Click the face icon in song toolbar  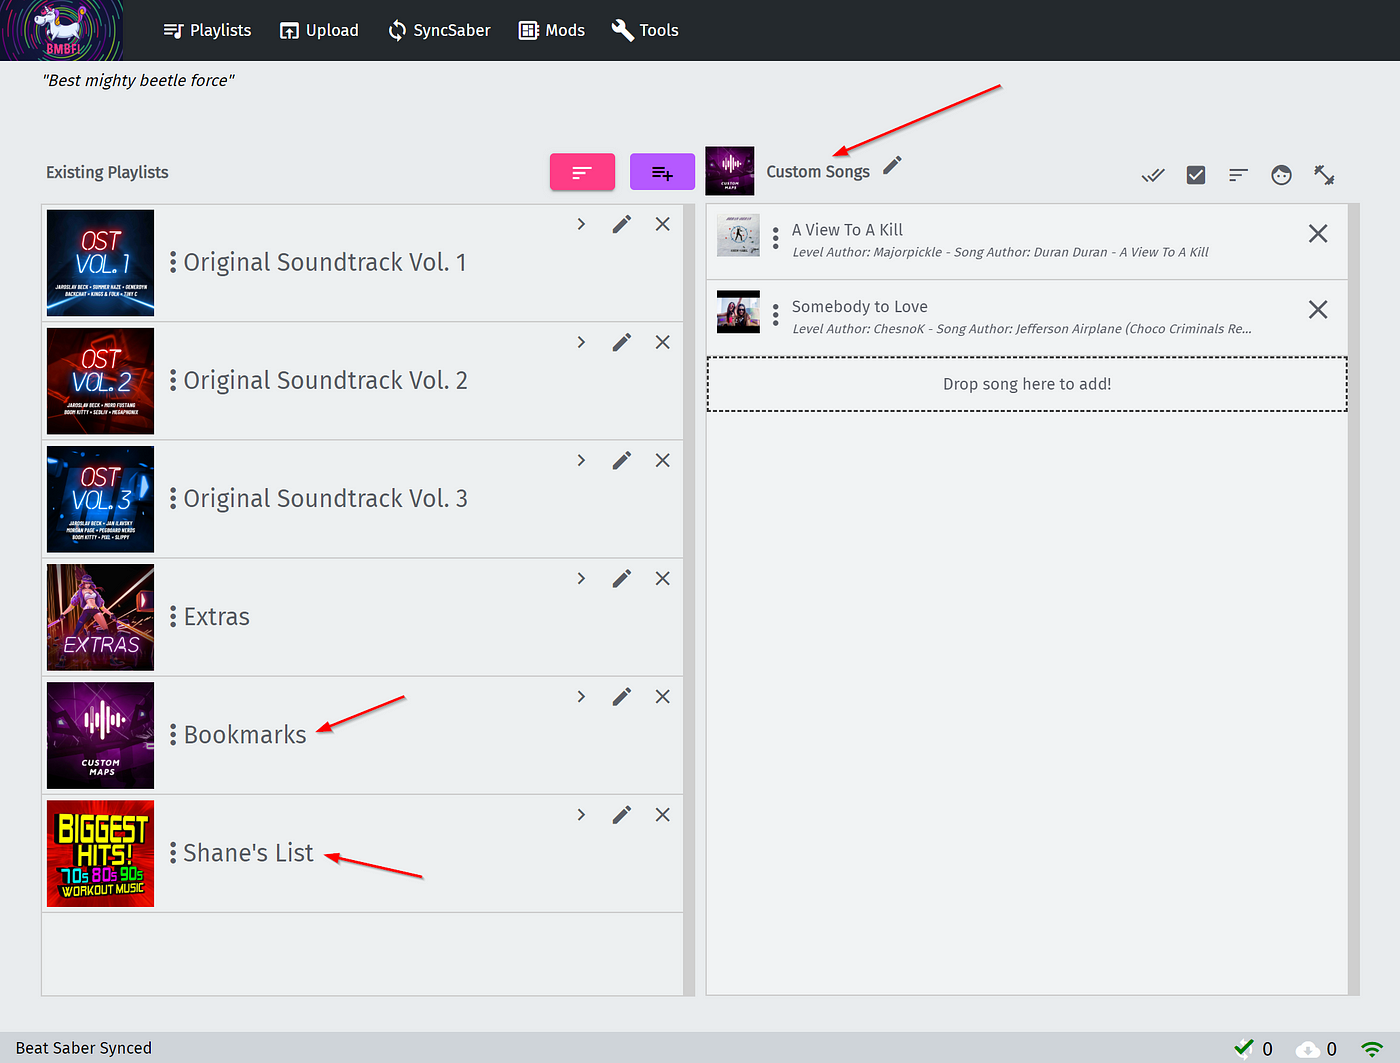[1281, 175]
